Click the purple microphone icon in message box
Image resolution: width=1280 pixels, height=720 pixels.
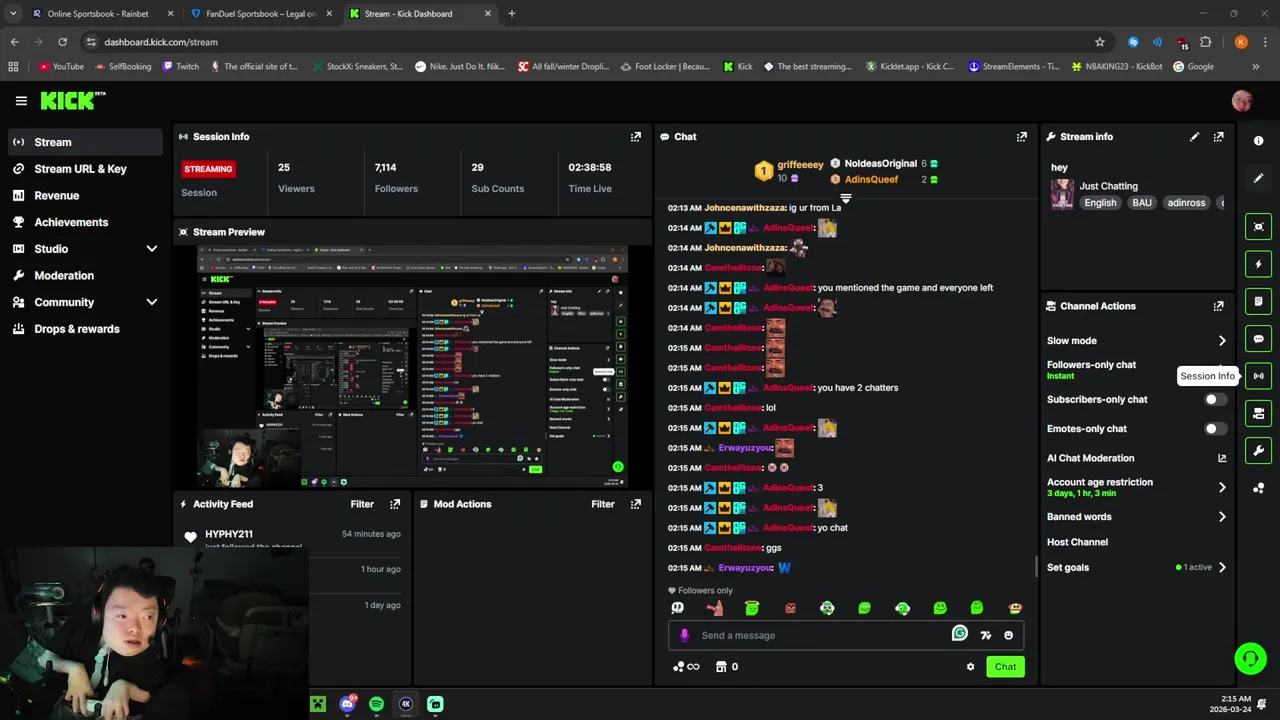coord(685,635)
